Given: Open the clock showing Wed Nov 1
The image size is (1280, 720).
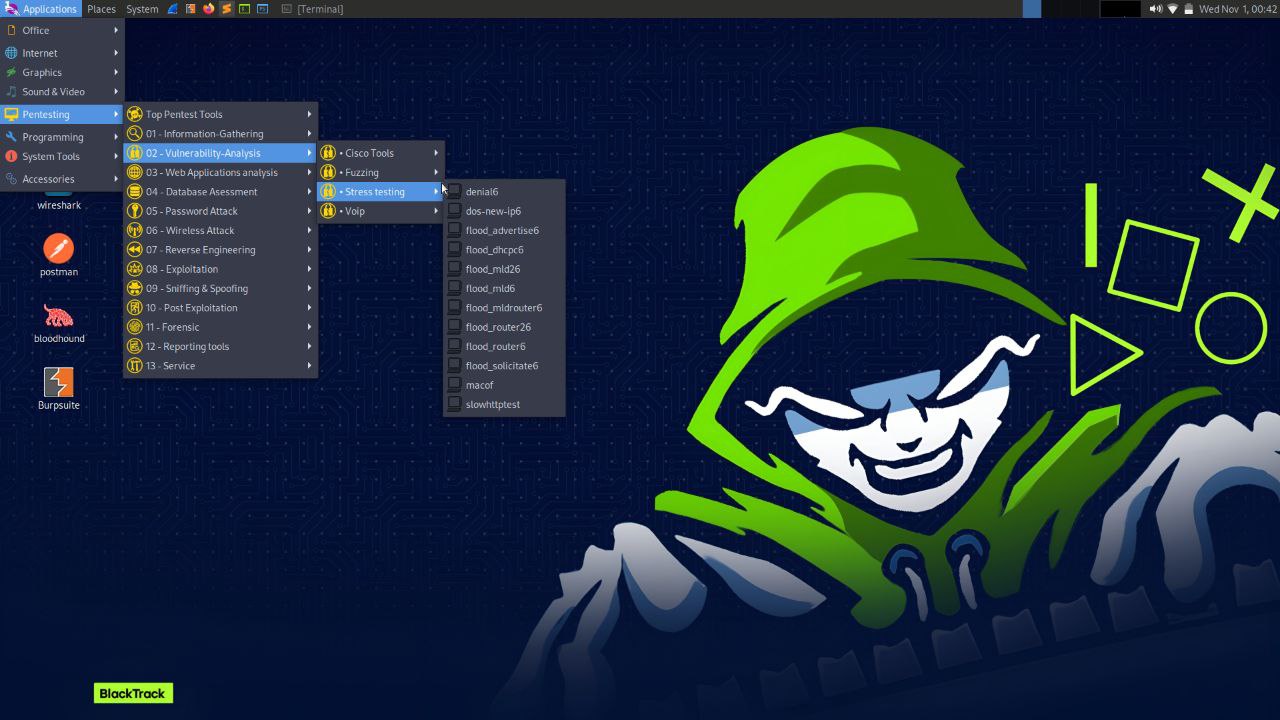Looking at the screenshot, I should [x=1237, y=9].
